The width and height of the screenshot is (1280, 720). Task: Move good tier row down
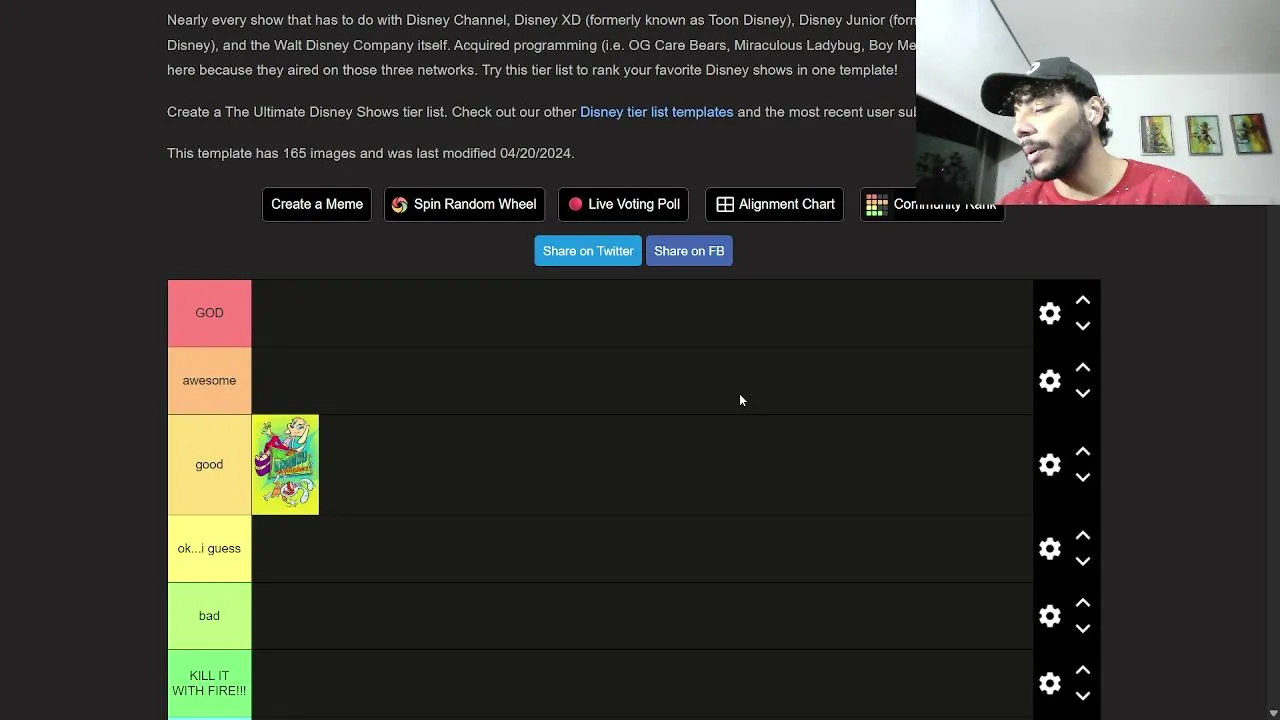click(1082, 478)
